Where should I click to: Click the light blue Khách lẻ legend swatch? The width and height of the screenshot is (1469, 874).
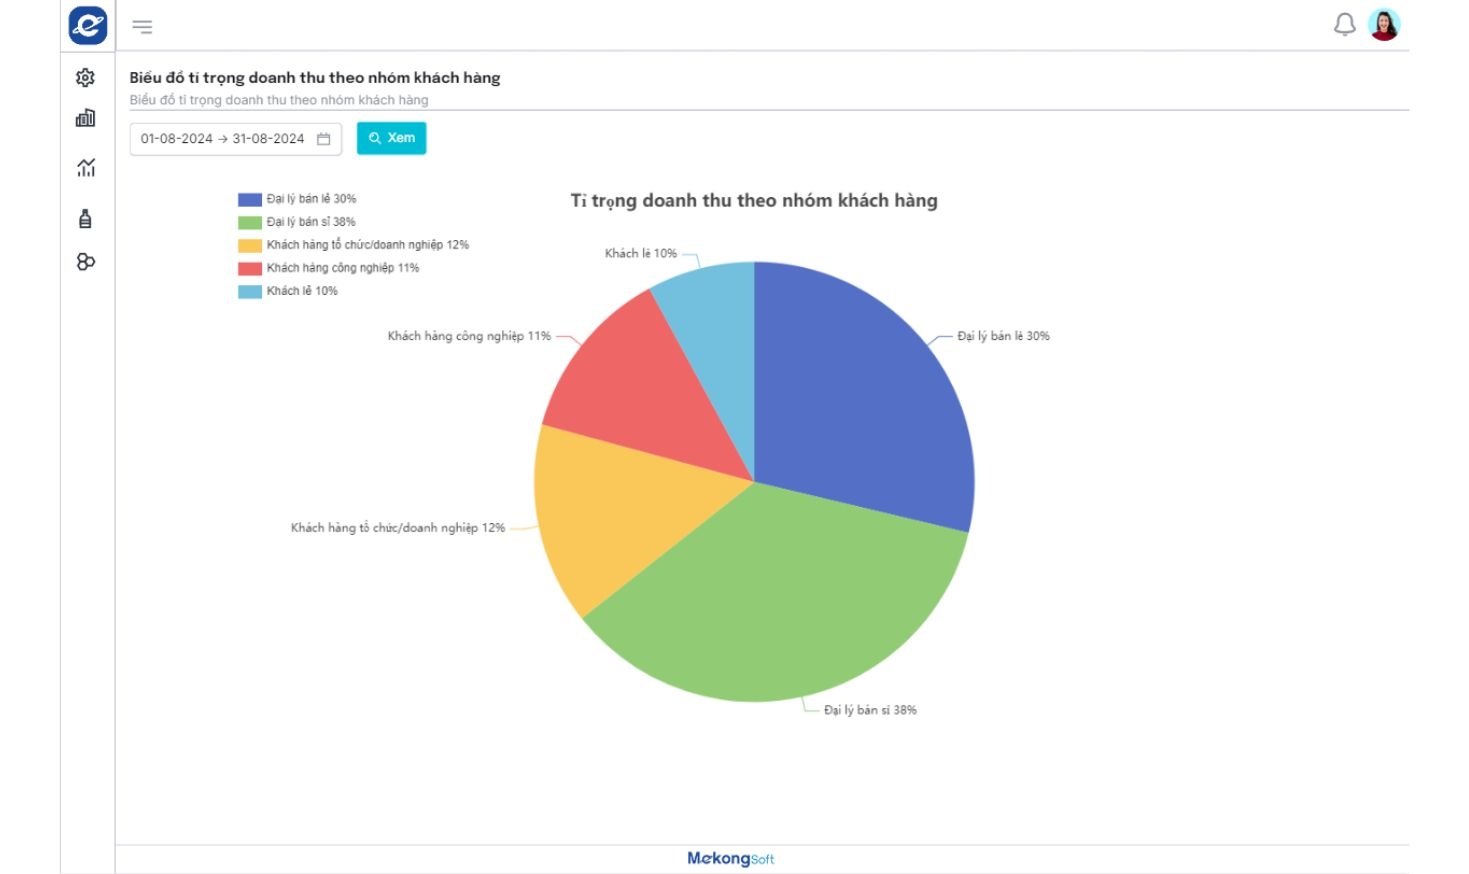pyautogui.click(x=250, y=291)
